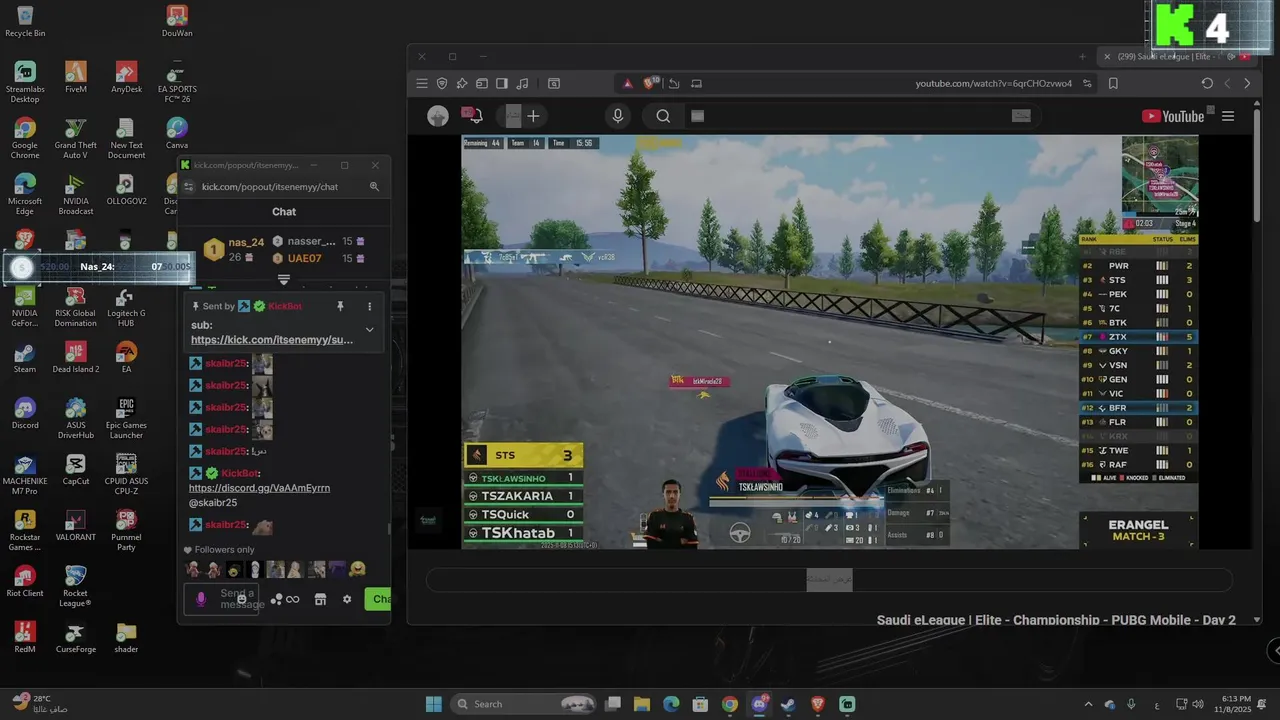Click the Chat send button
This screenshot has height=720, width=1280.
tap(378, 599)
